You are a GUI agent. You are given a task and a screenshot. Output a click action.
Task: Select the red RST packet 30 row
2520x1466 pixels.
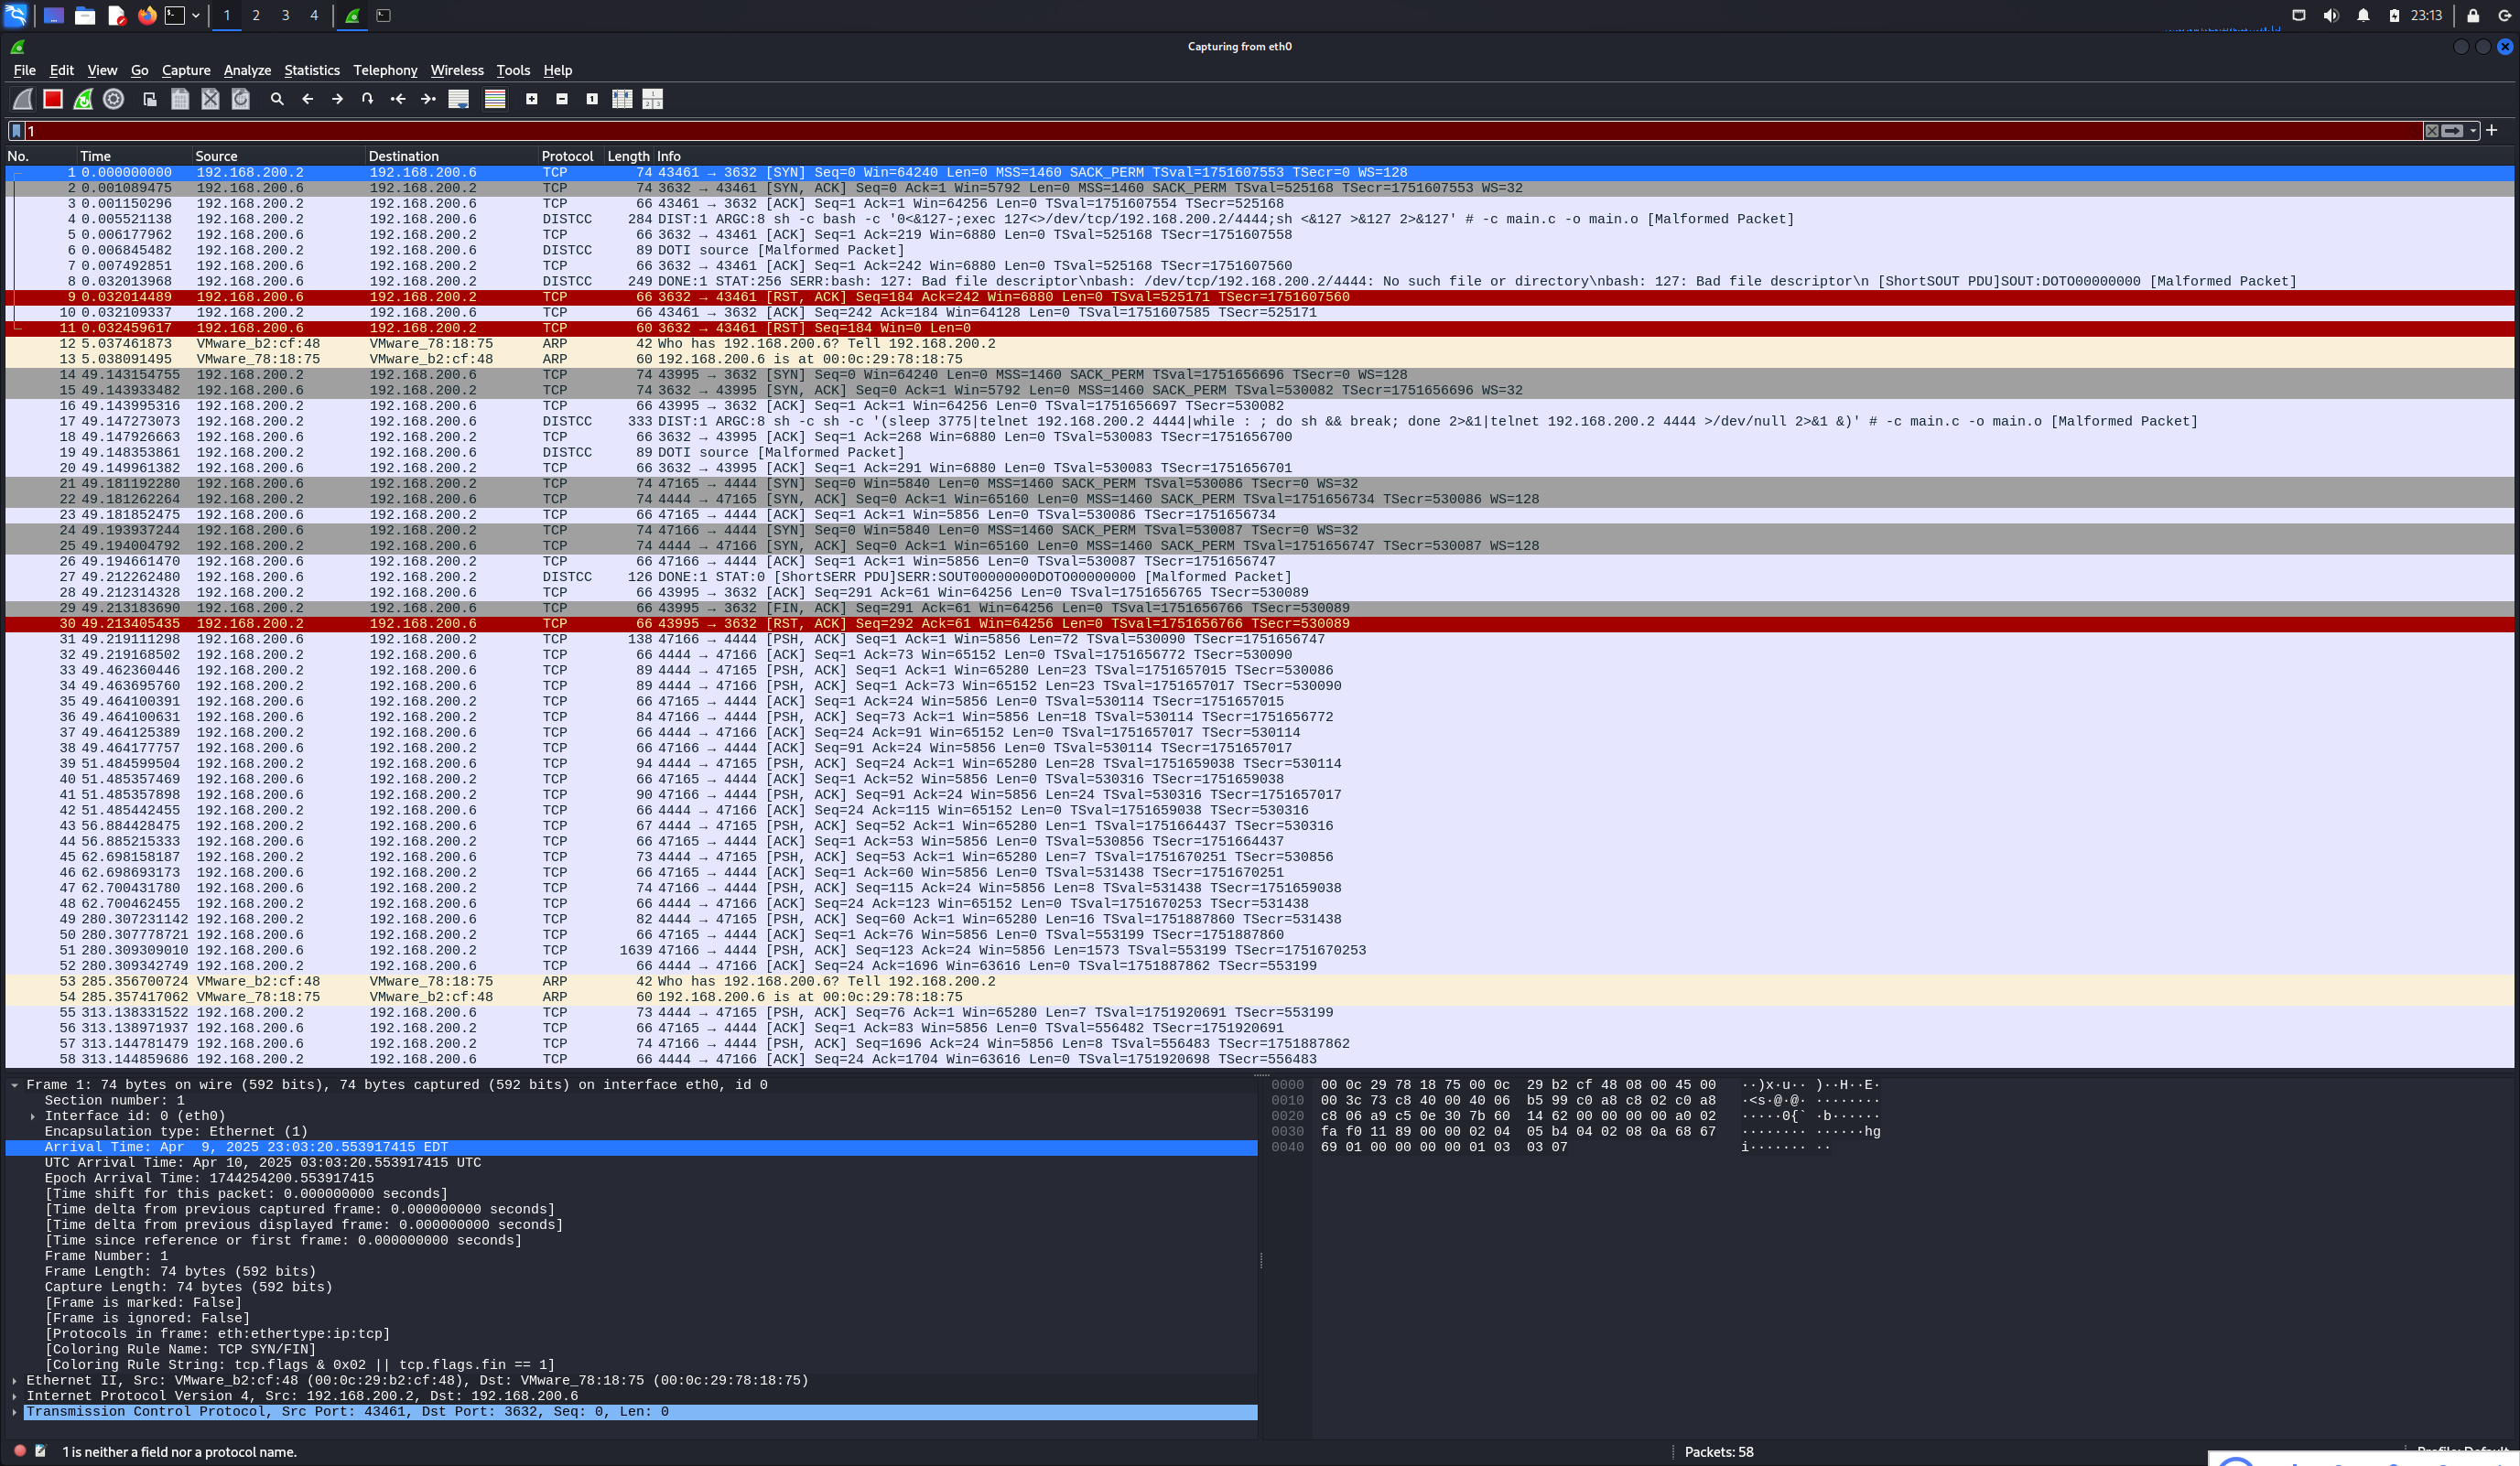700,624
